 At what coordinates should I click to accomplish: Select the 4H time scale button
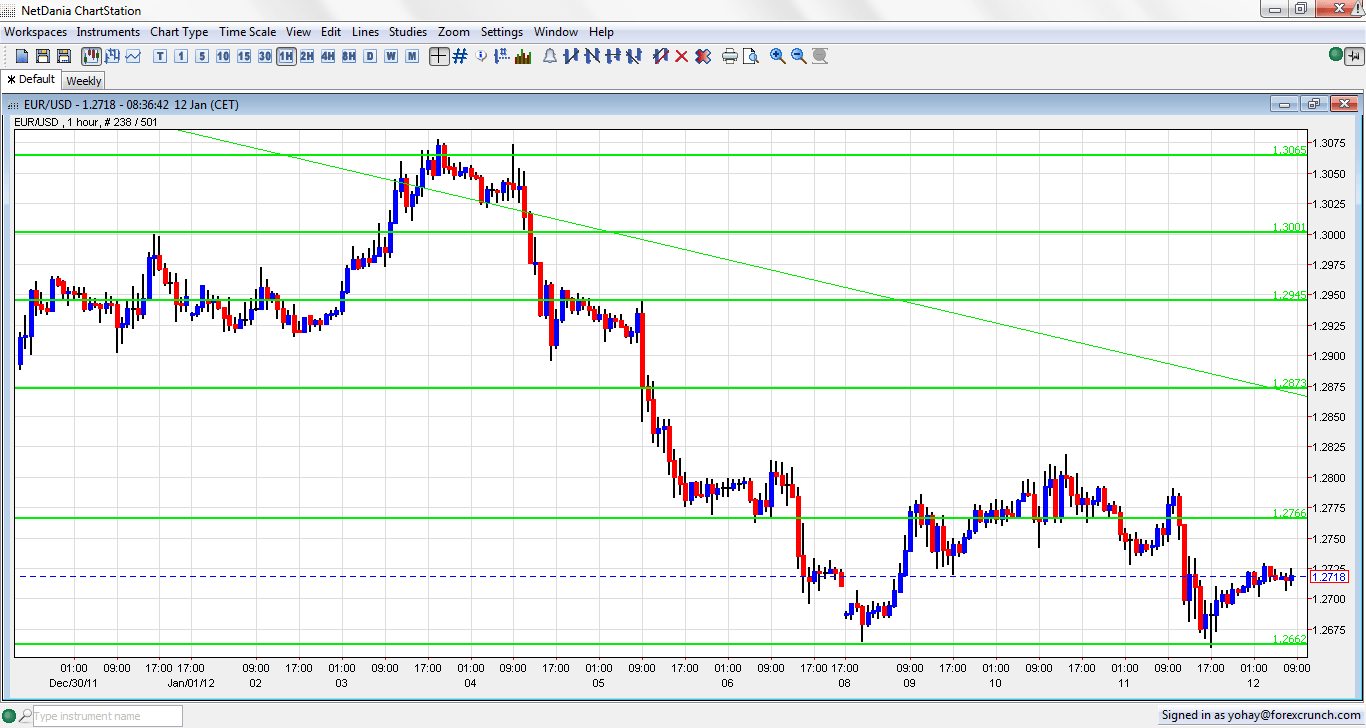click(328, 56)
